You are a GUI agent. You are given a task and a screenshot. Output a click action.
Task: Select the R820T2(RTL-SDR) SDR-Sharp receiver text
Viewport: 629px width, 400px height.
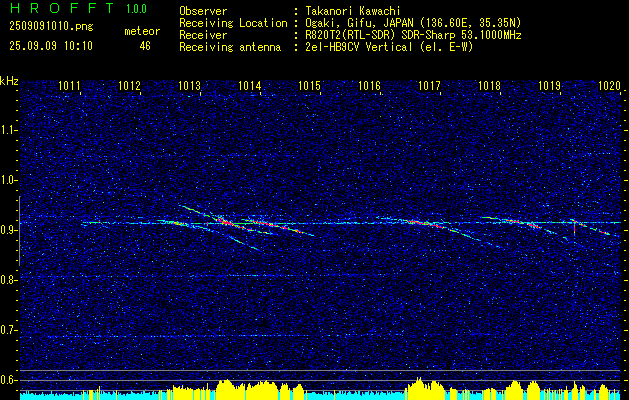pos(412,35)
